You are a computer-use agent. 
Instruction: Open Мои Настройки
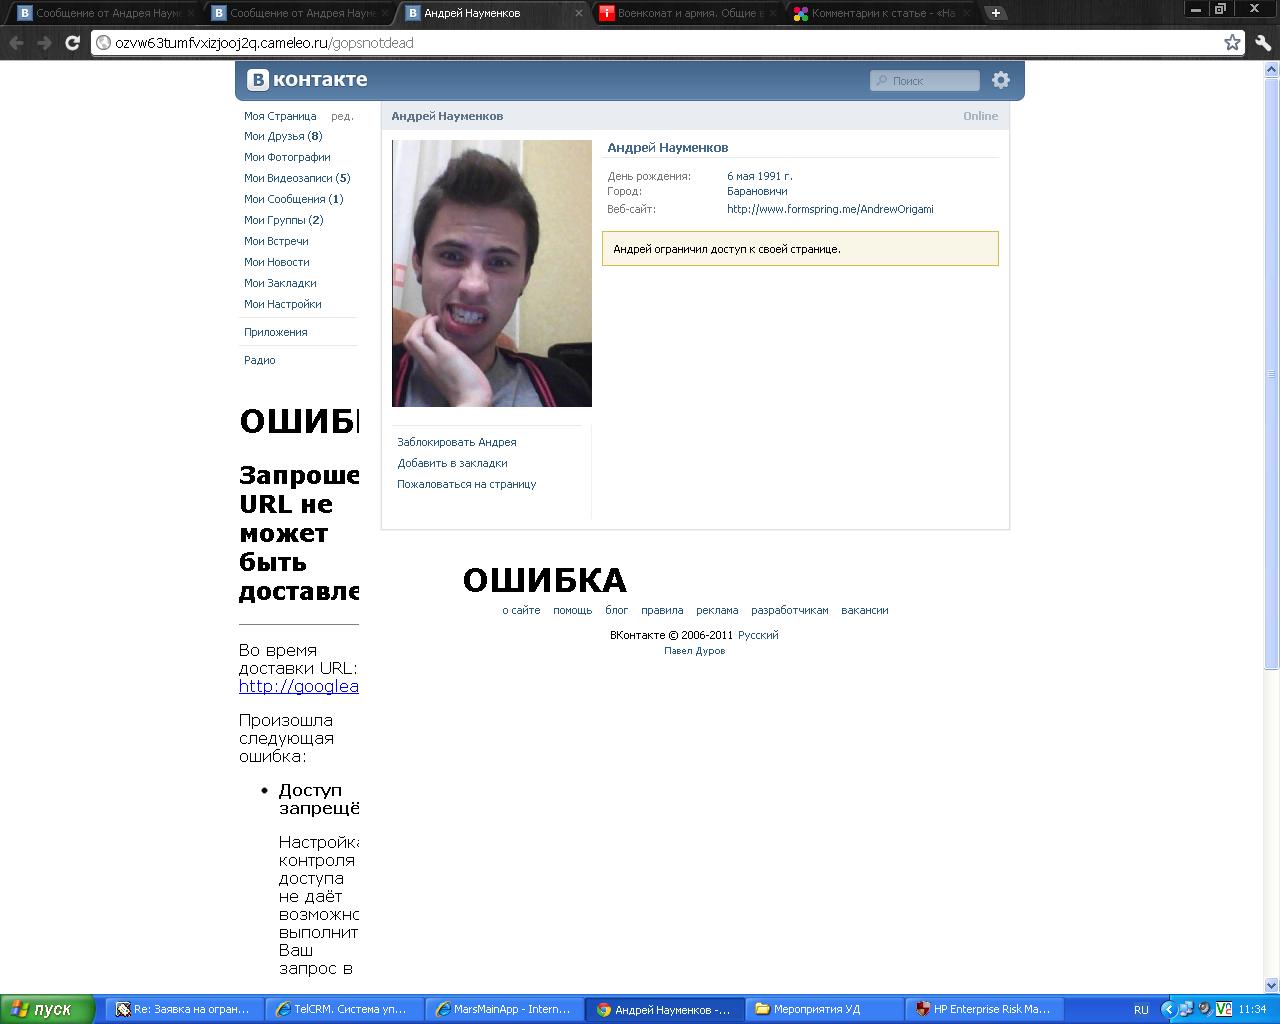coord(283,304)
